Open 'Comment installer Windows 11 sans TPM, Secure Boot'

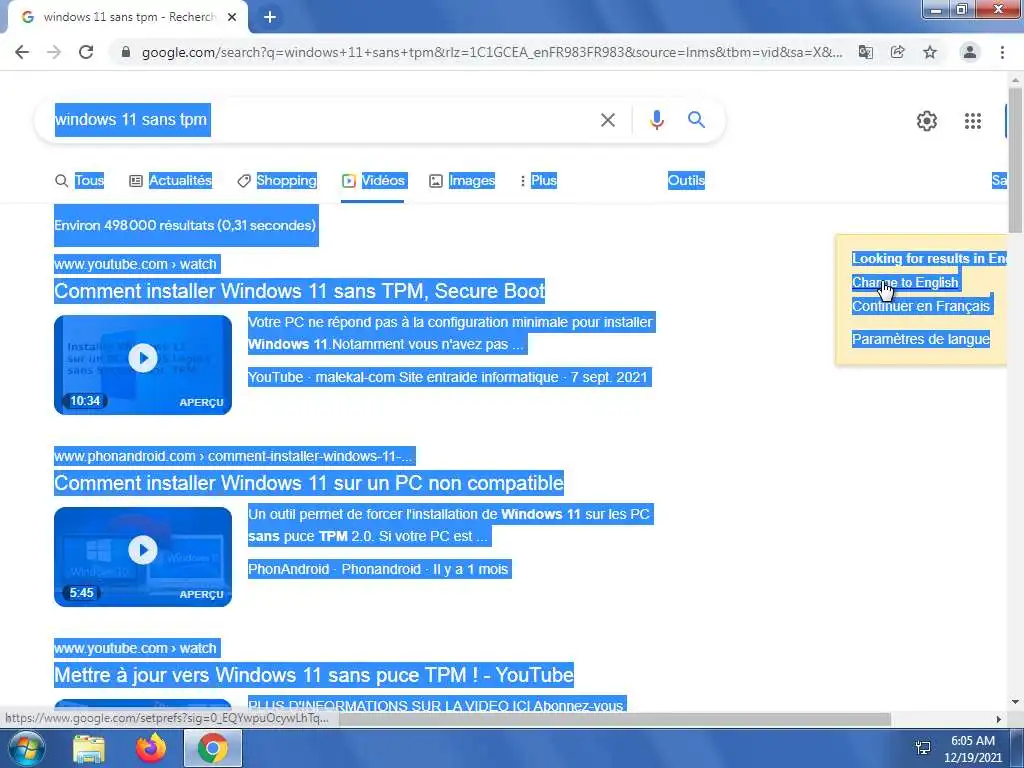[x=300, y=291]
